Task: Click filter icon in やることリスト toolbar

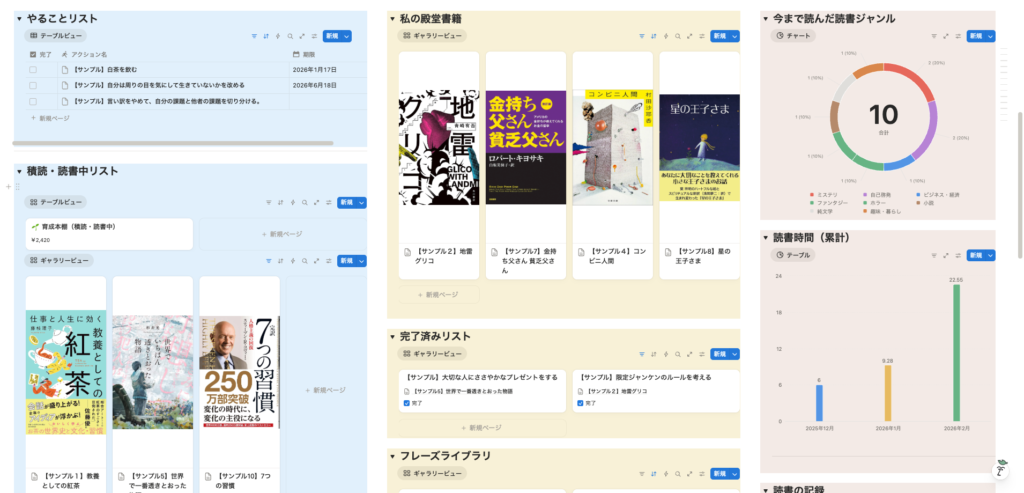Action: pyautogui.click(x=254, y=36)
